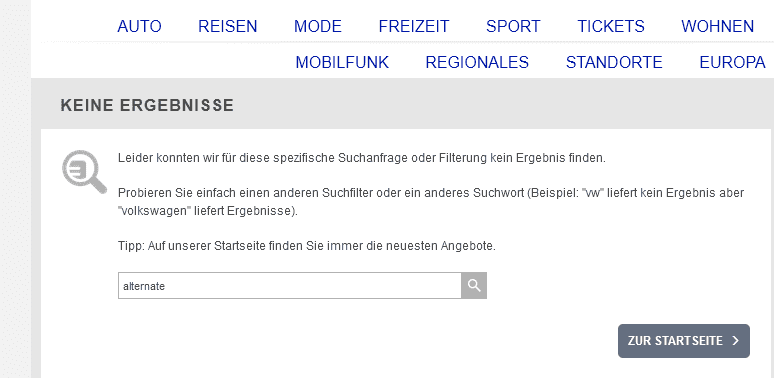The image size is (774, 378).
Task: Click the chevron arrow inside Zur Startseite
Action: coord(735,340)
